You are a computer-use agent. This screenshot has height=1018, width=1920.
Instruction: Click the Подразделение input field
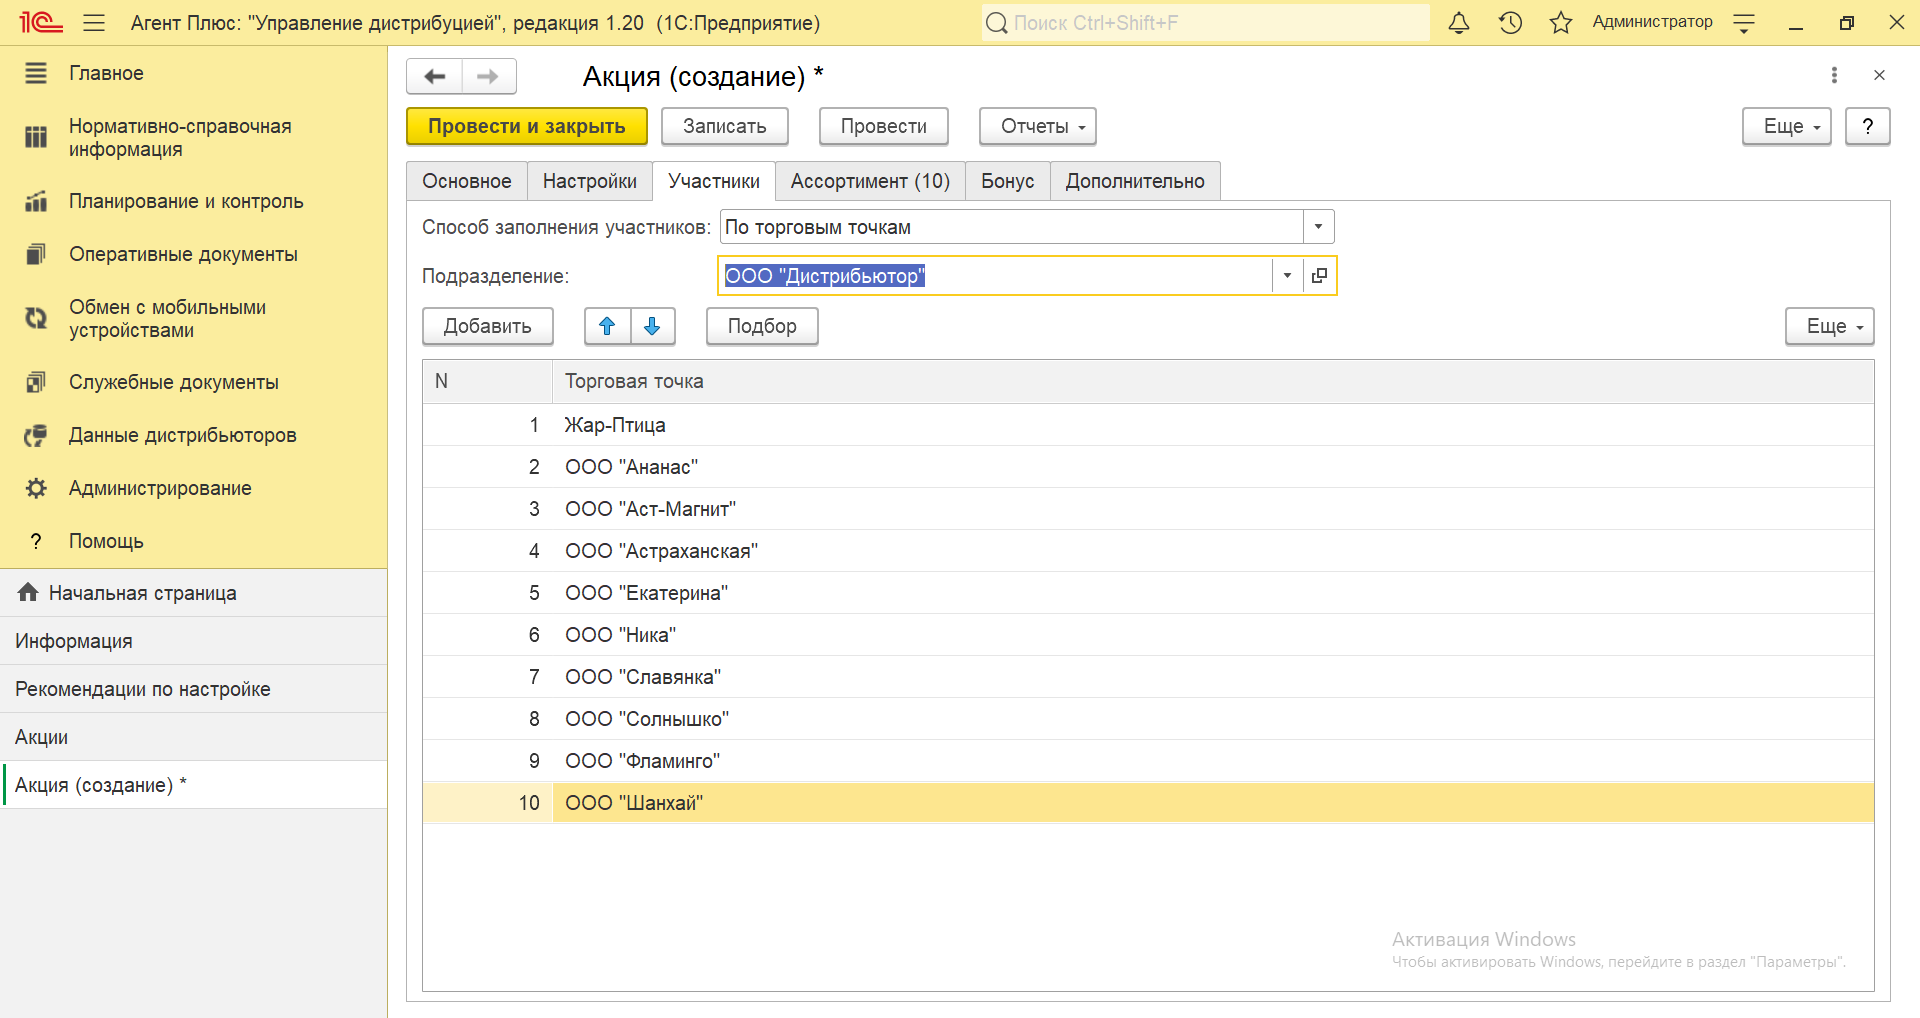pyautogui.click(x=996, y=276)
